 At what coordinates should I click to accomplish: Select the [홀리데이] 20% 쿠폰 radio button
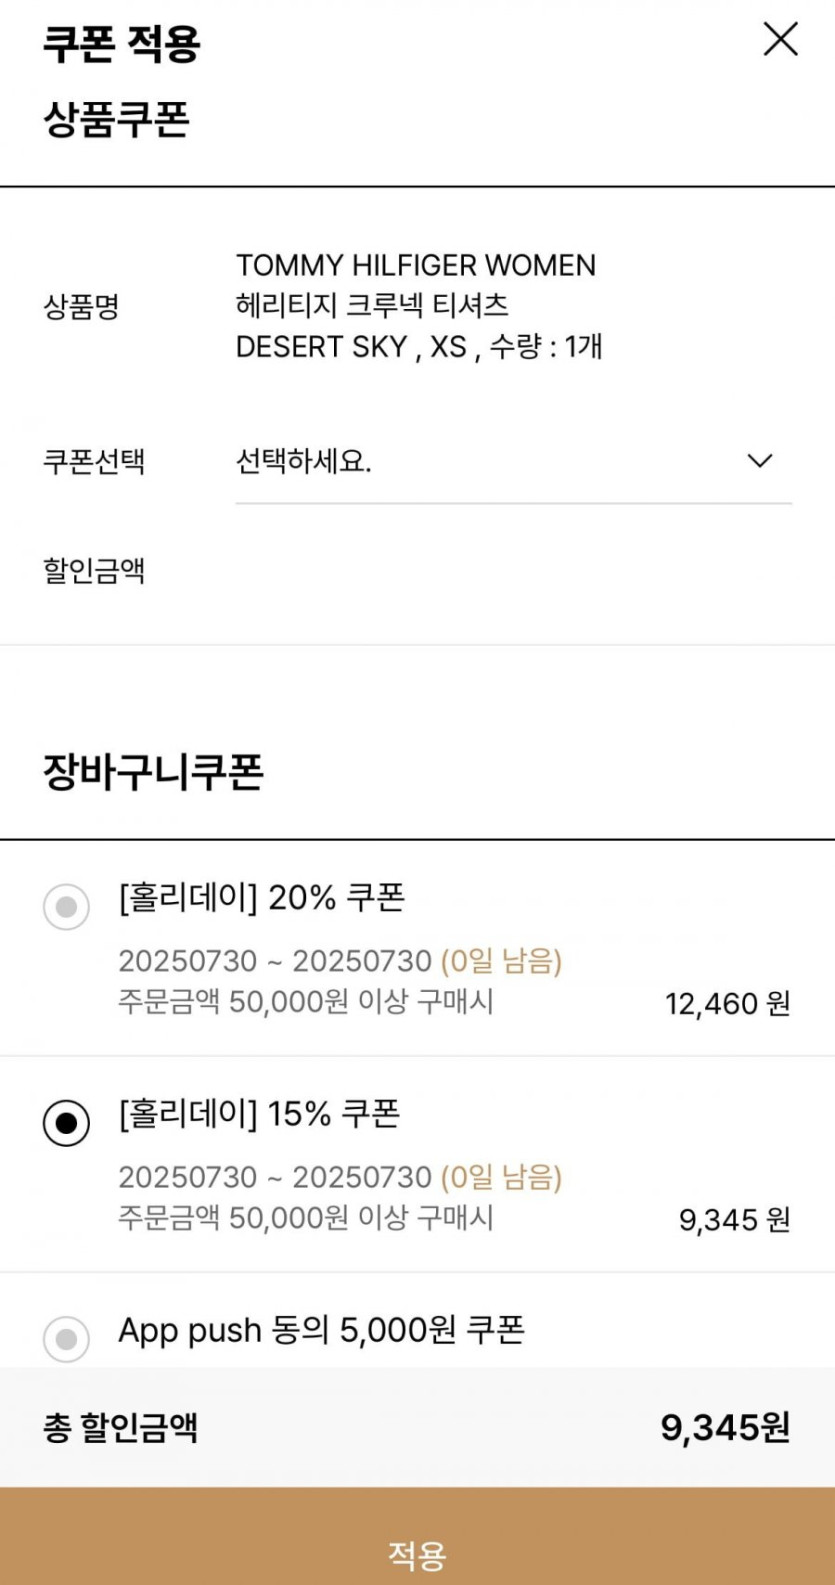click(66, 908)
